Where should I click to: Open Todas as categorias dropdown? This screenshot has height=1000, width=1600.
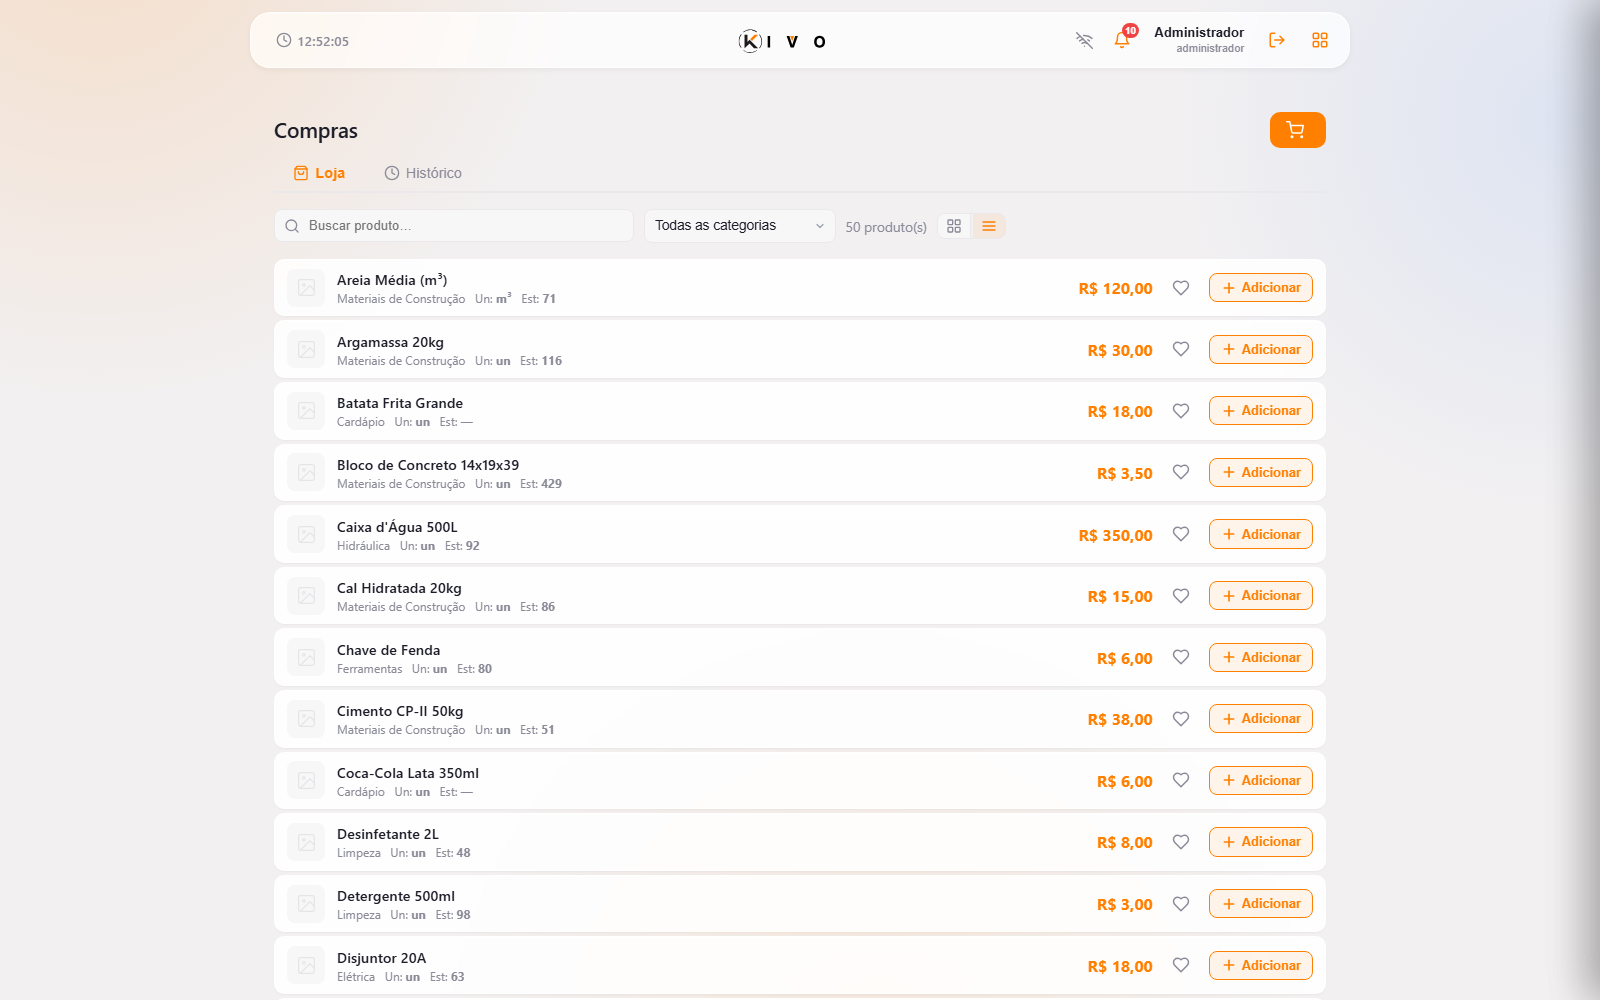739,226
